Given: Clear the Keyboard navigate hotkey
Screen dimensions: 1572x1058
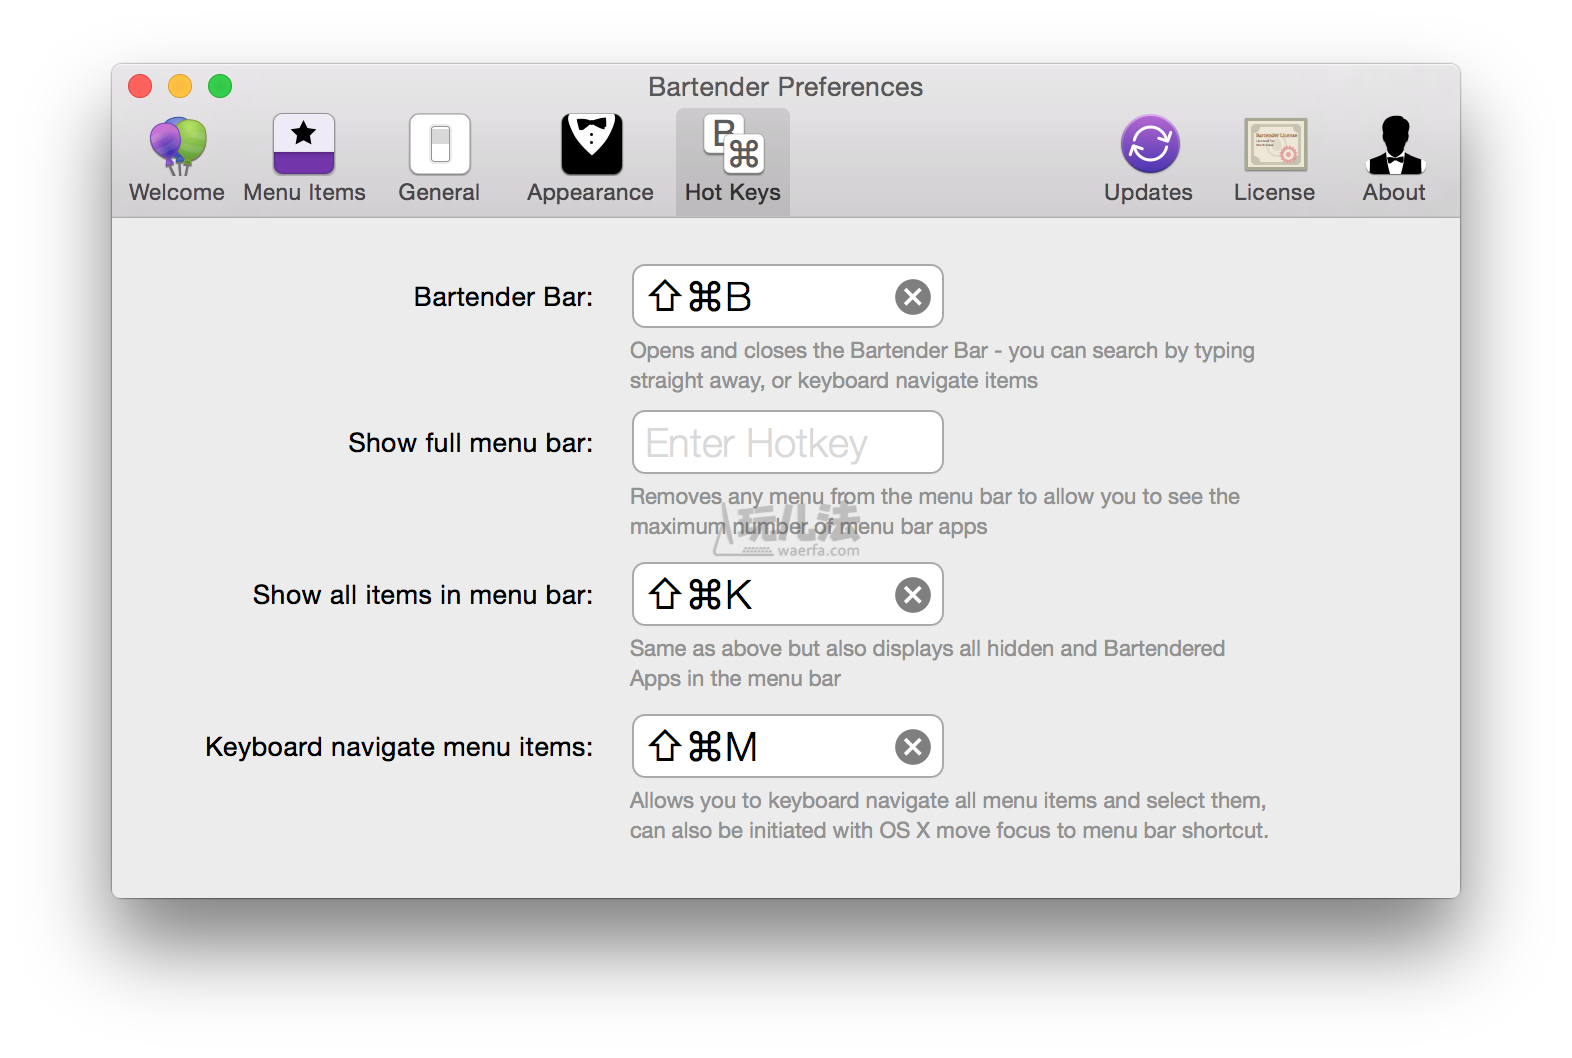Looking at the screenshot, I should point(912,747).
